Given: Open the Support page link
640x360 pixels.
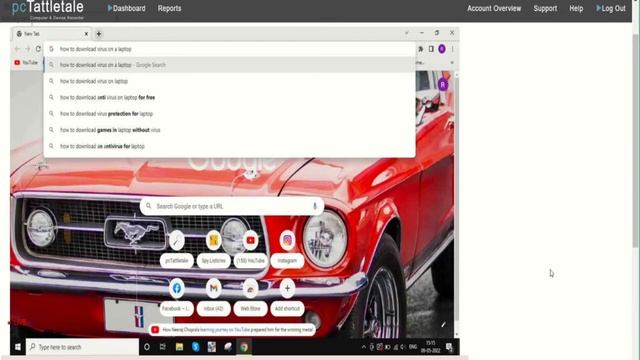Looking at the screenshot, I should pyautogui.click(x=545, y=8).
